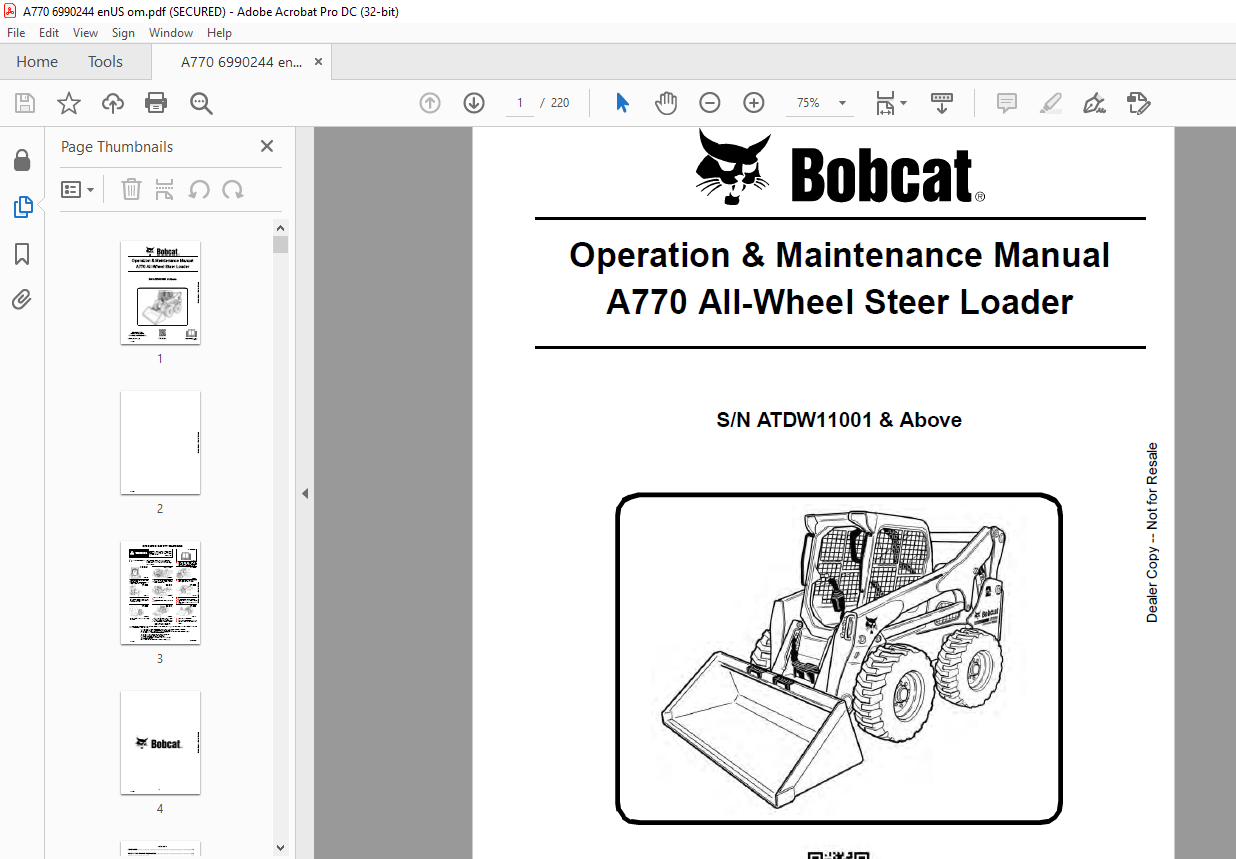Click thumbnails scrollbar down arrow
This screenshot has height=859, width=1236.
[x=280, y=849]
